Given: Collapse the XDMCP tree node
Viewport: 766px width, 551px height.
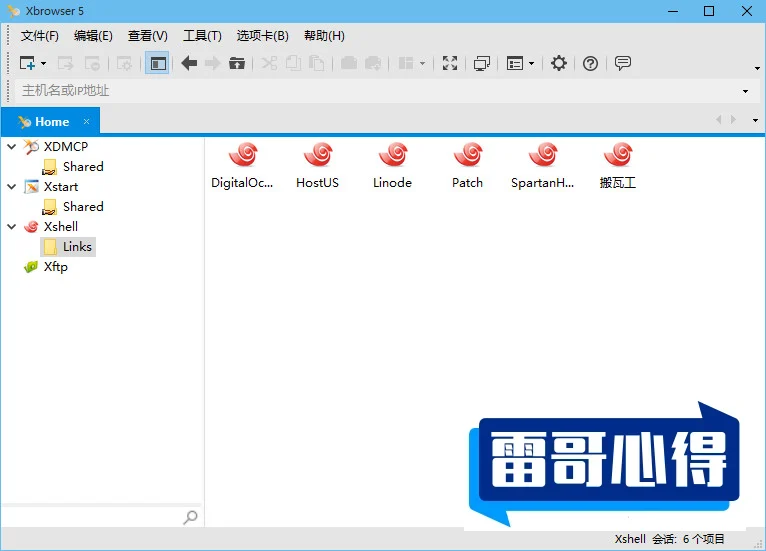Looking at the screenshot, I should tap(12, 146).
